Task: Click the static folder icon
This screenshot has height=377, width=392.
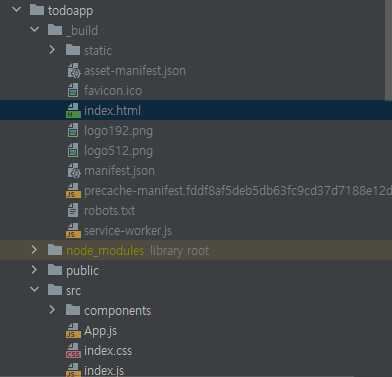Action: [73, 50]
